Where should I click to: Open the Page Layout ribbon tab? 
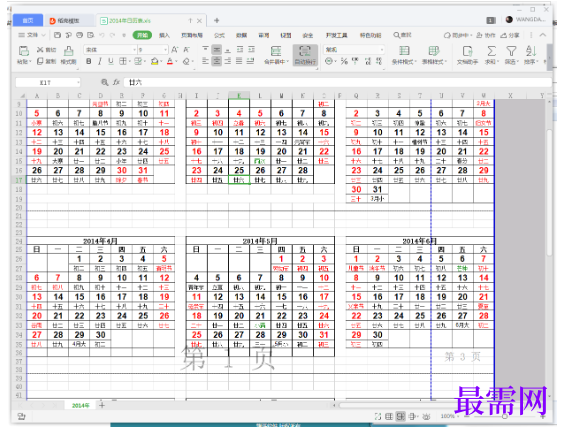click(192, 35)
